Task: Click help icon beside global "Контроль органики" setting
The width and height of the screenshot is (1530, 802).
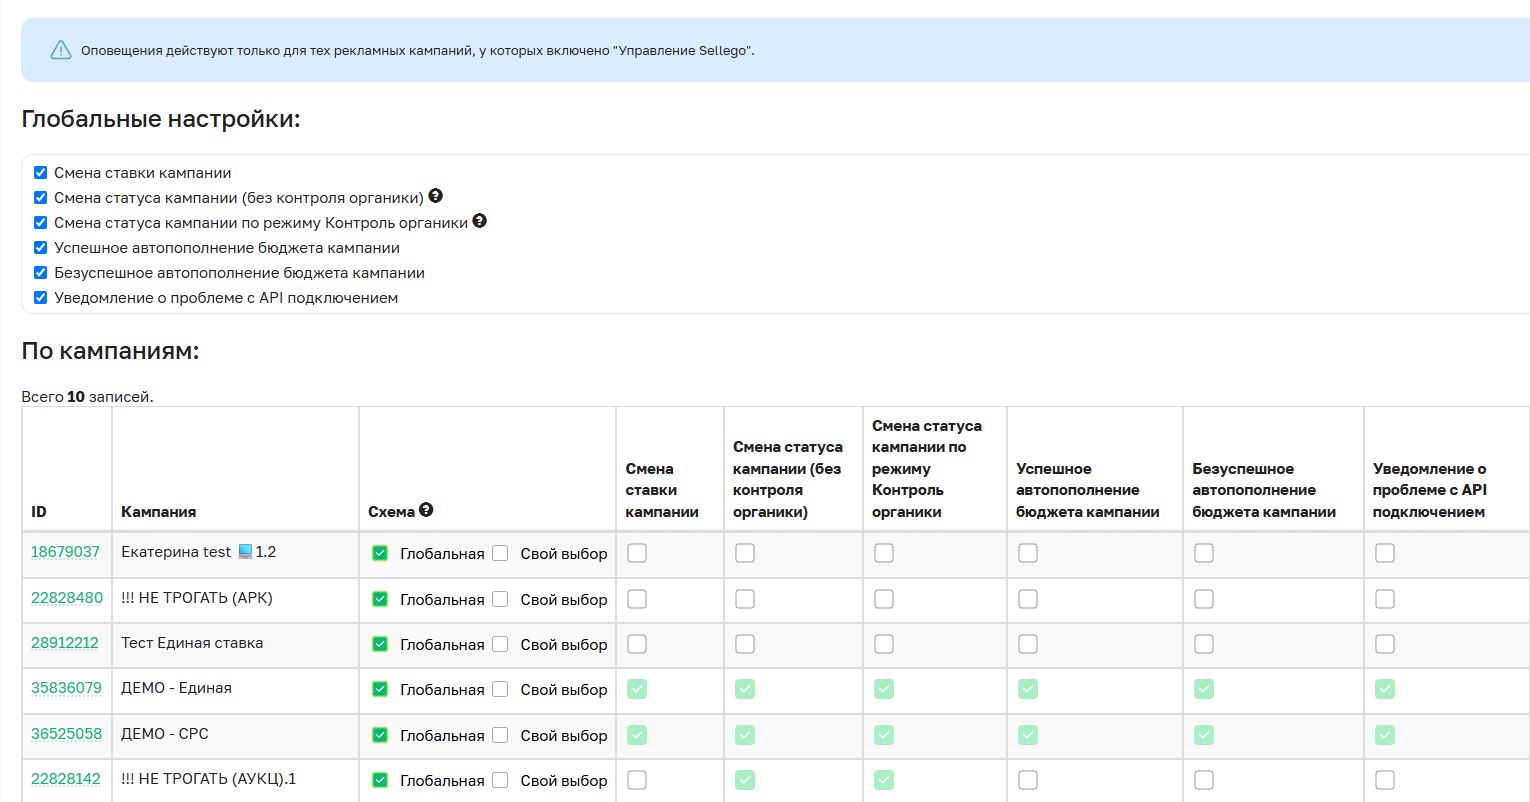Action: click(x=479, y=221)
